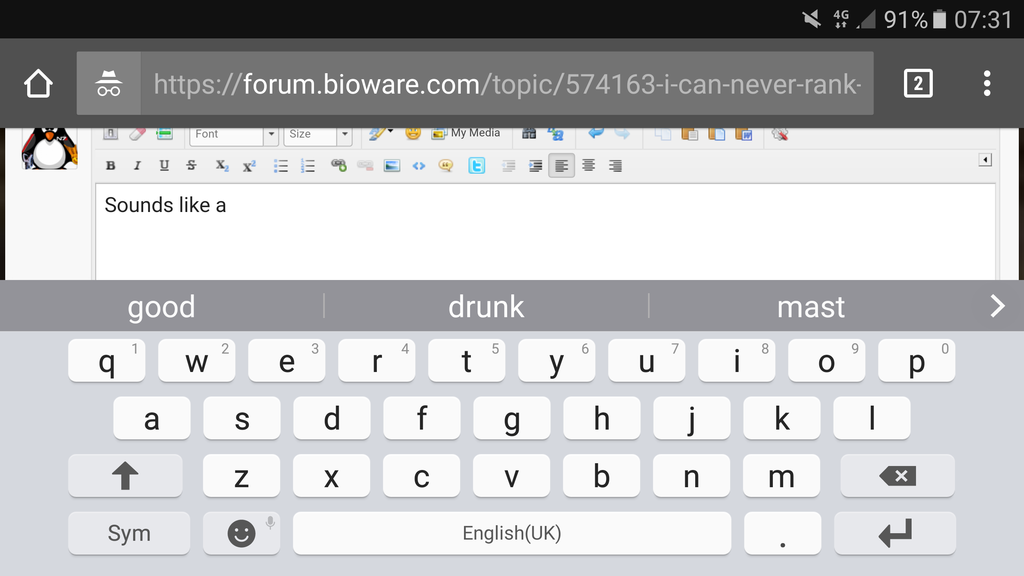Click the My Media button
The width and height of the screenshot is (1024, 576).
pos(466,133)
